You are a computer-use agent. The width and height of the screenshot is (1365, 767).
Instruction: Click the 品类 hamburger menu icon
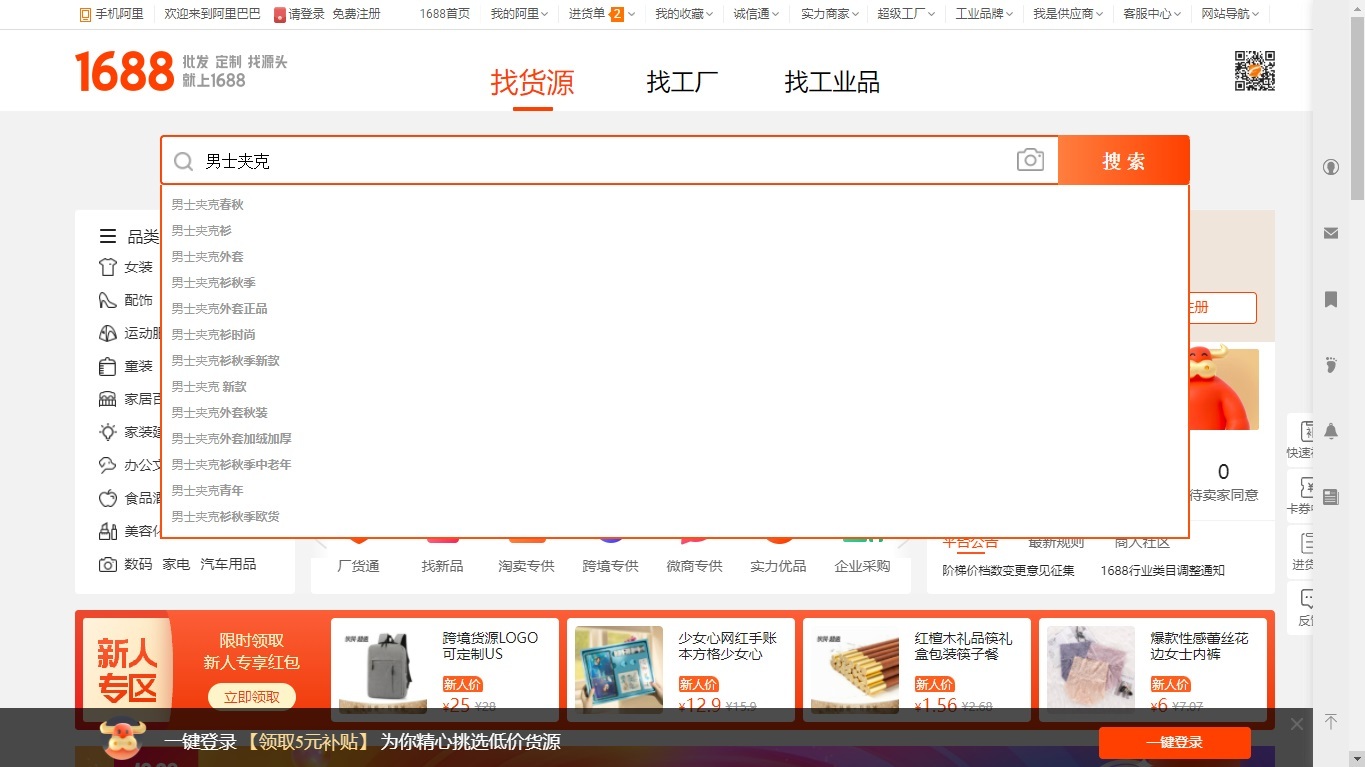click(108, 237)
